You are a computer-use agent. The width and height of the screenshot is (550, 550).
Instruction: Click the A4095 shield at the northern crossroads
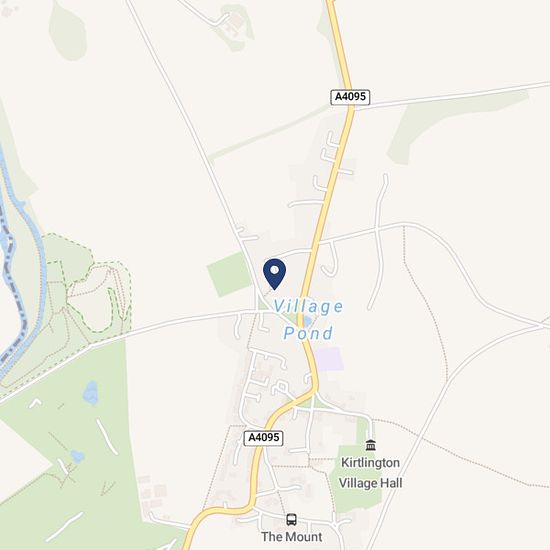[350, 96]
